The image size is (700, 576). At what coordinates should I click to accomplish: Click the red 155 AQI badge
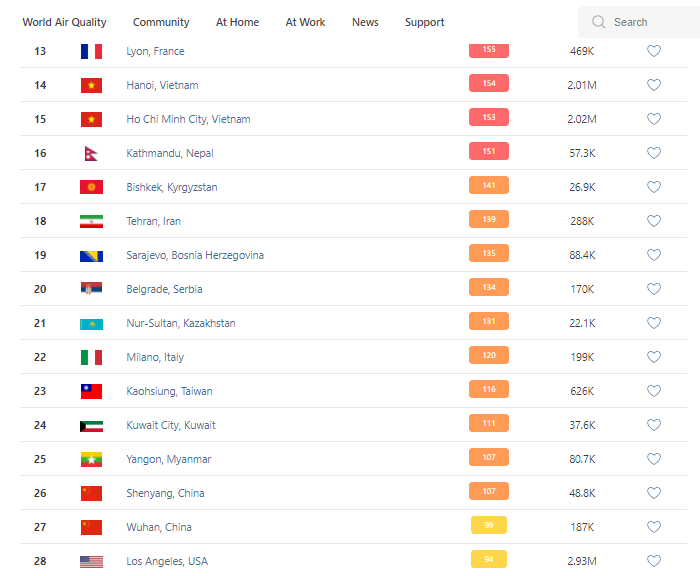click(x=488, y=50)
